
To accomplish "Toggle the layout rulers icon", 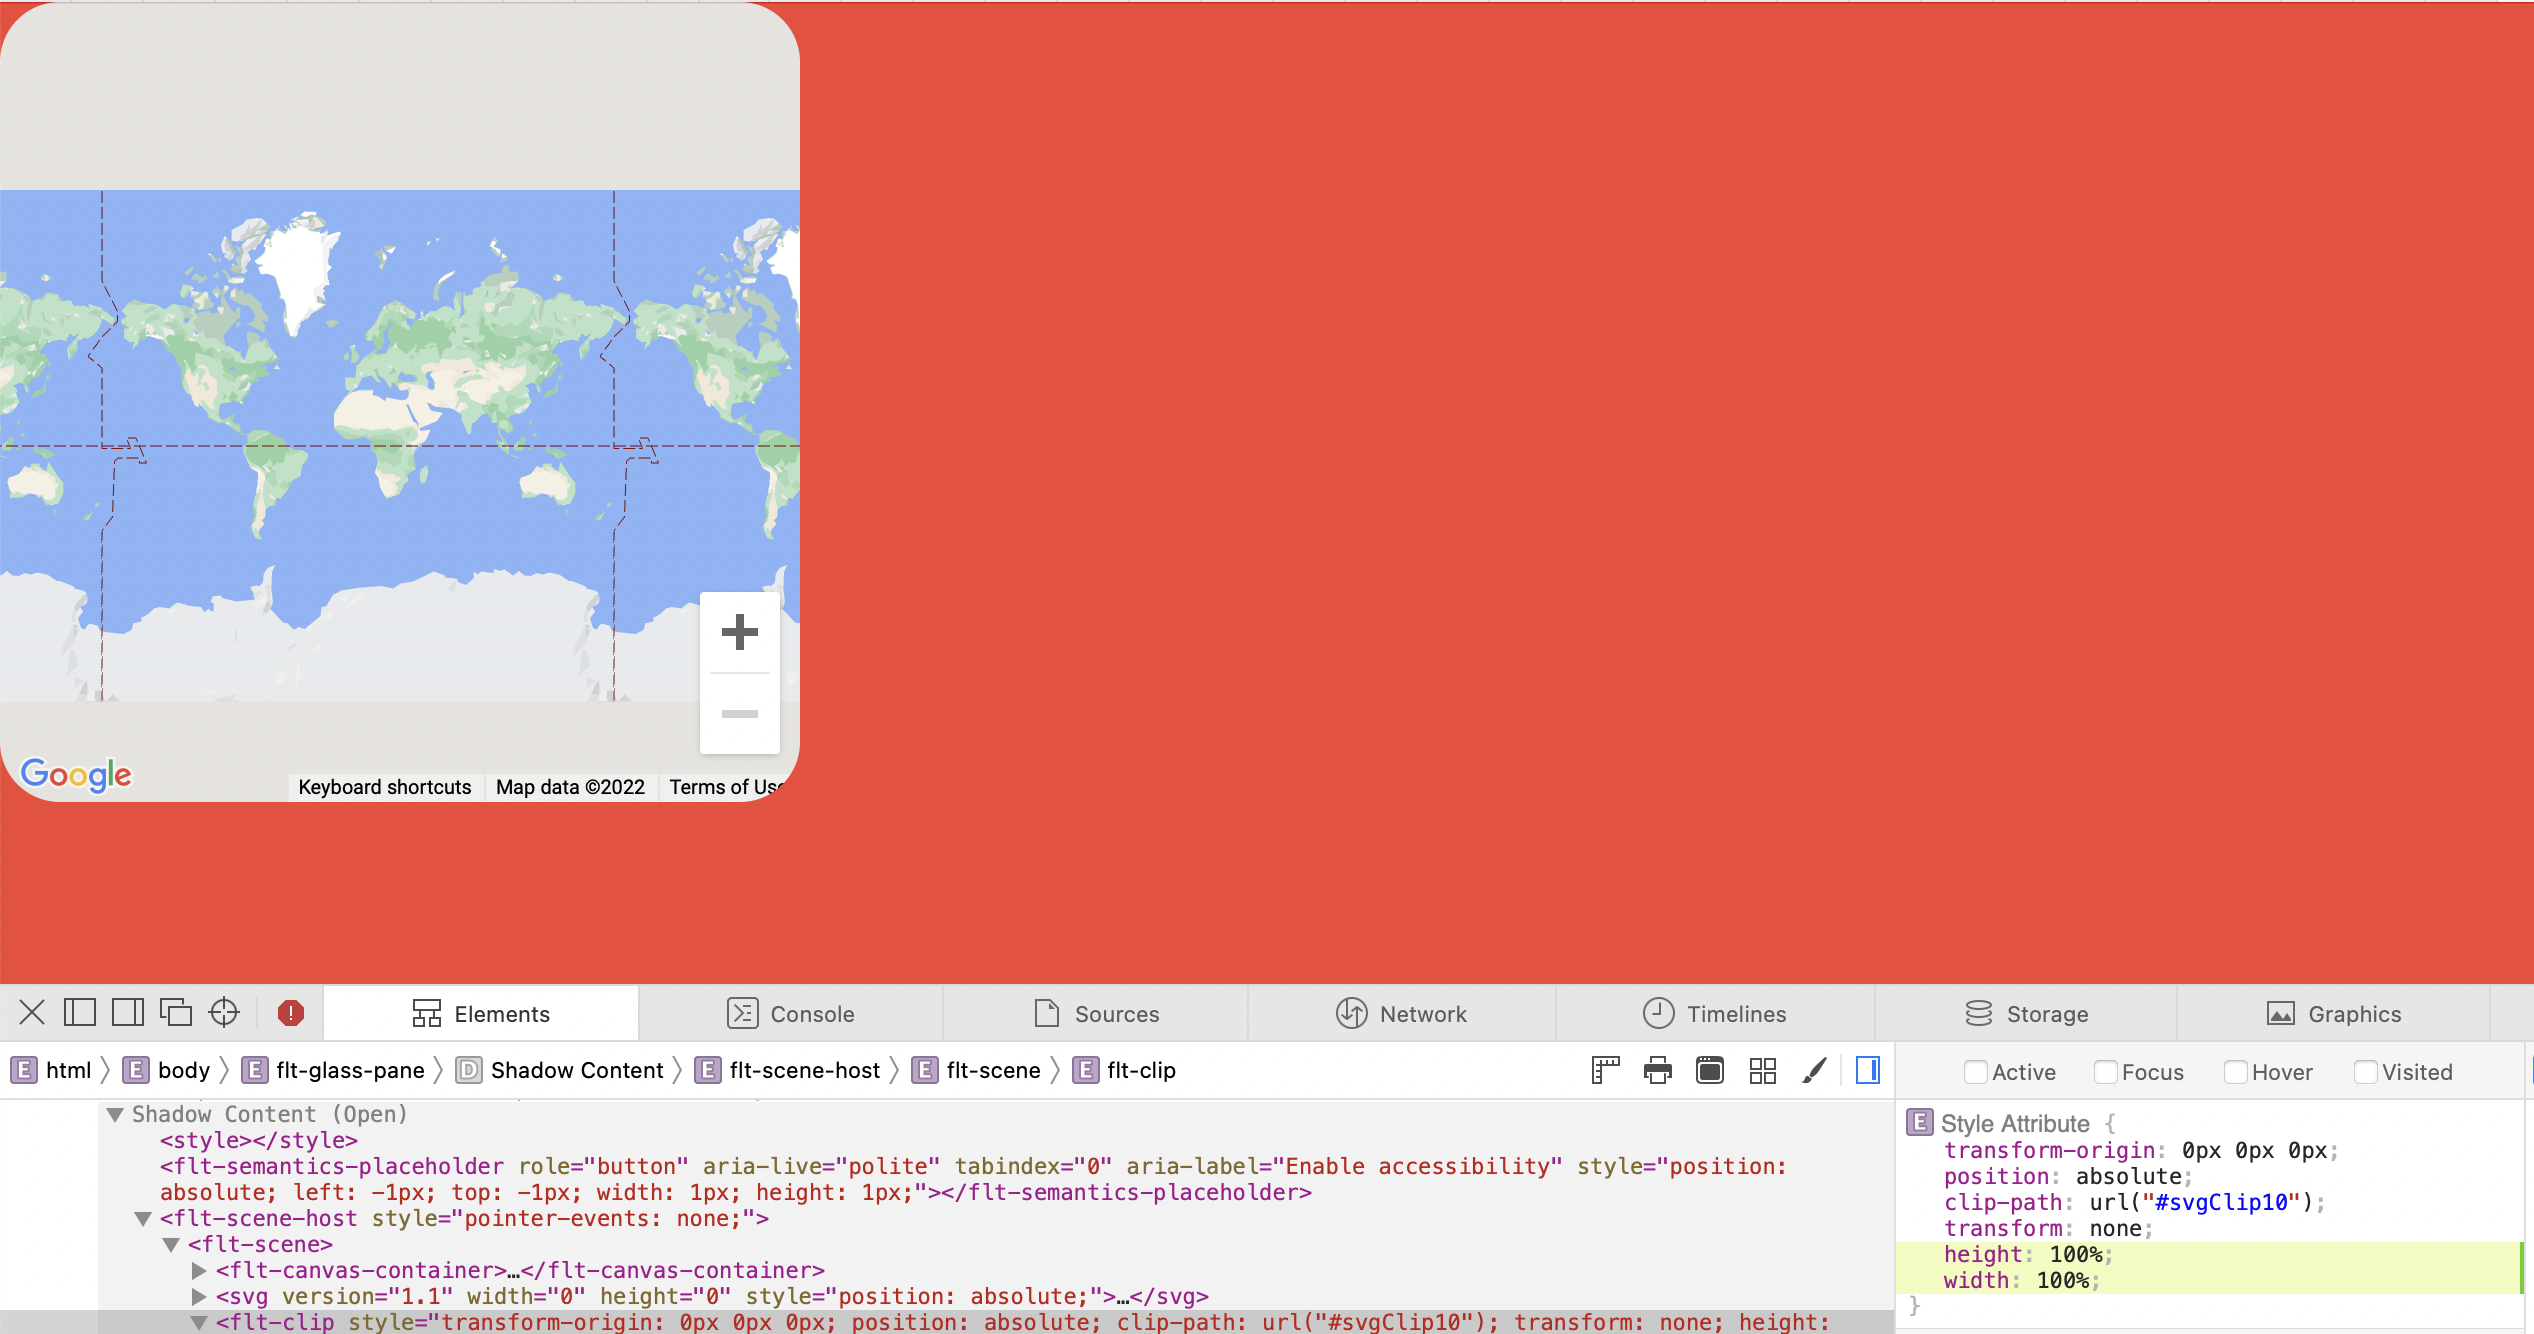I will coord(1605,1070).
